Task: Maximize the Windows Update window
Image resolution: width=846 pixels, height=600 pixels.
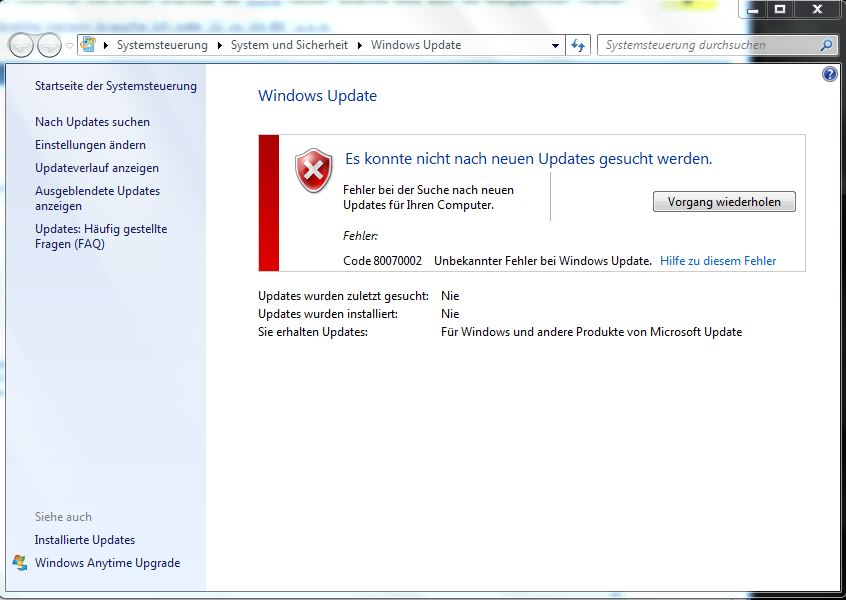Action: (780, 9)
